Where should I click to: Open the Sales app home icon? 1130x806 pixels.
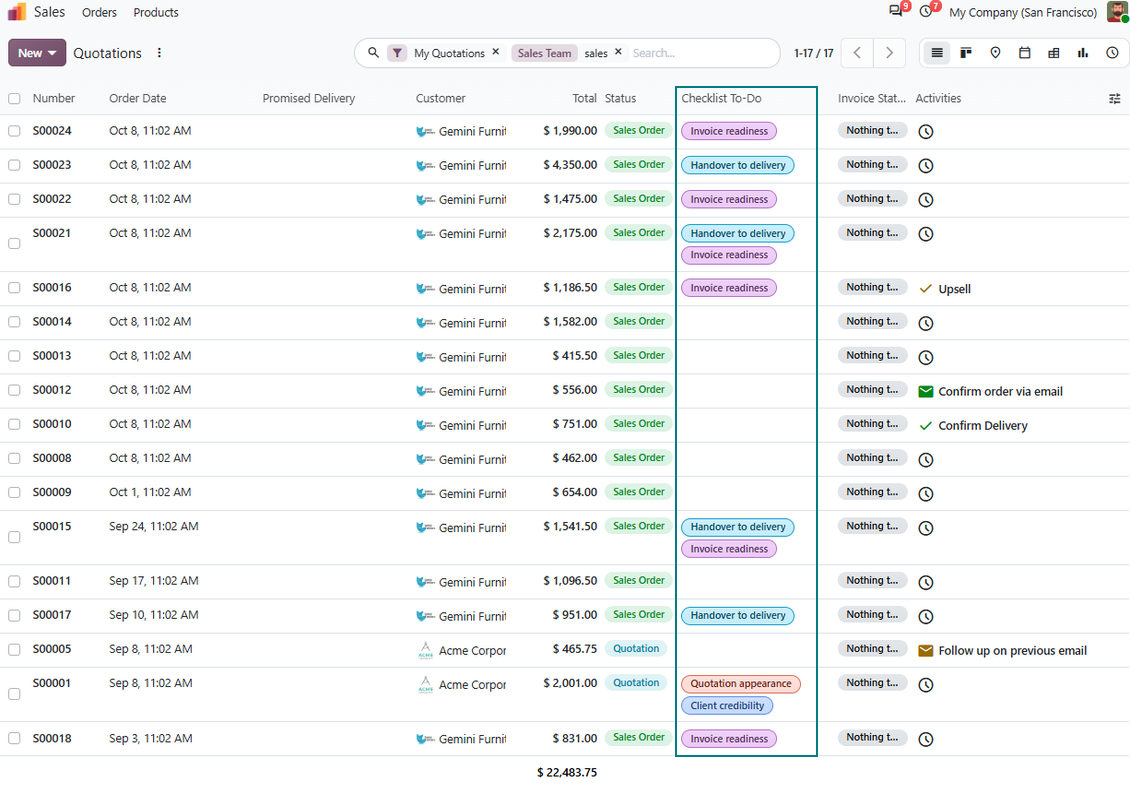point(17,12)
